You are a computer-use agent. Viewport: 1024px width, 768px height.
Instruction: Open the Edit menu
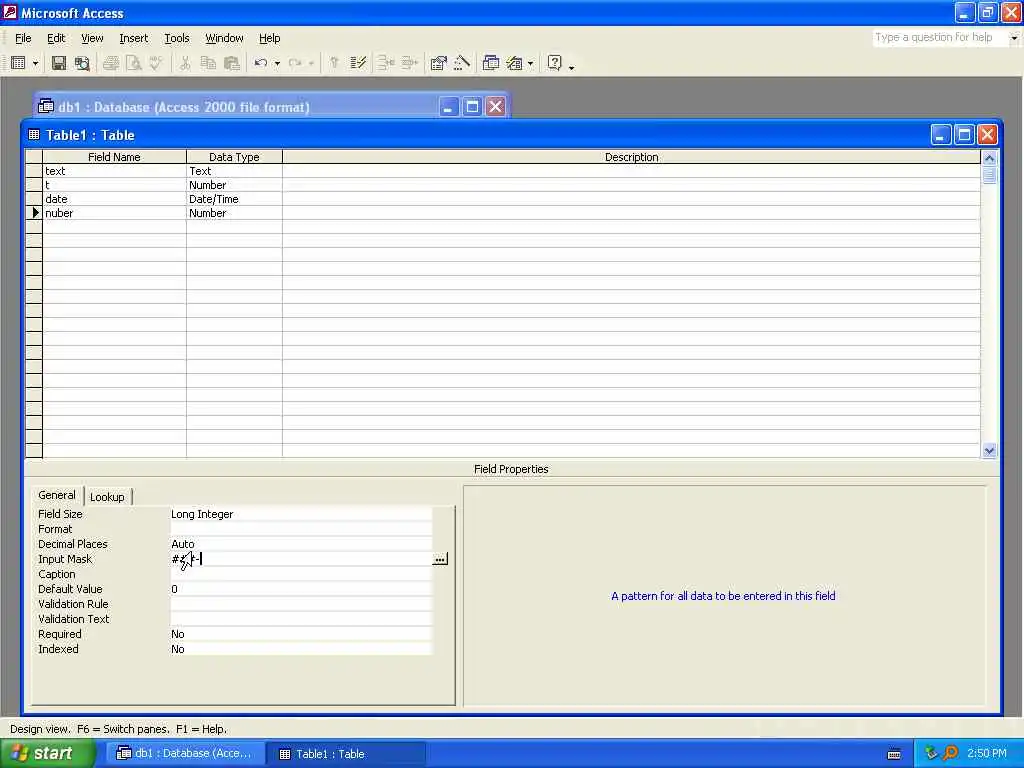pyautogui.click(x=56, y=38)
